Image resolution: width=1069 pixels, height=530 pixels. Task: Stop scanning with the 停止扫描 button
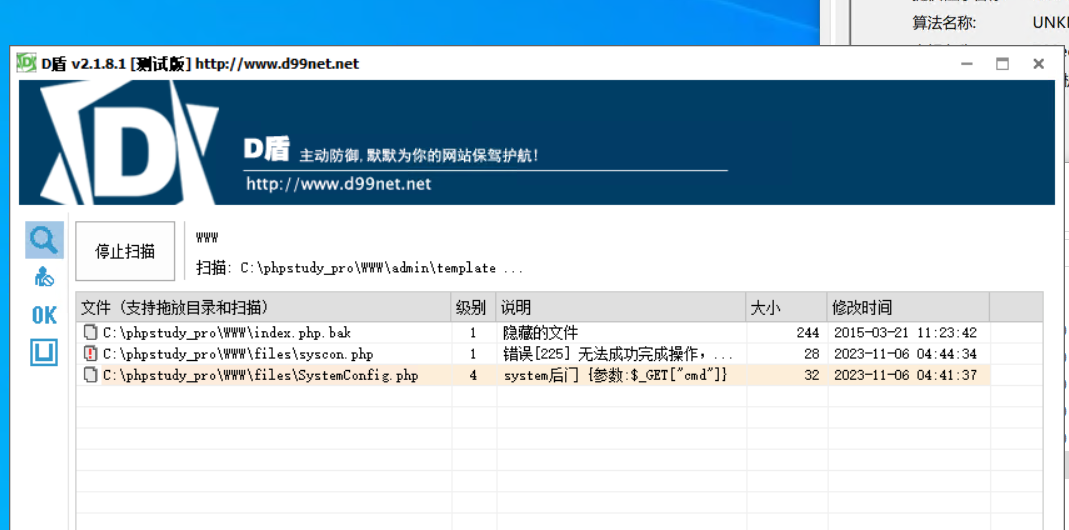125,251
